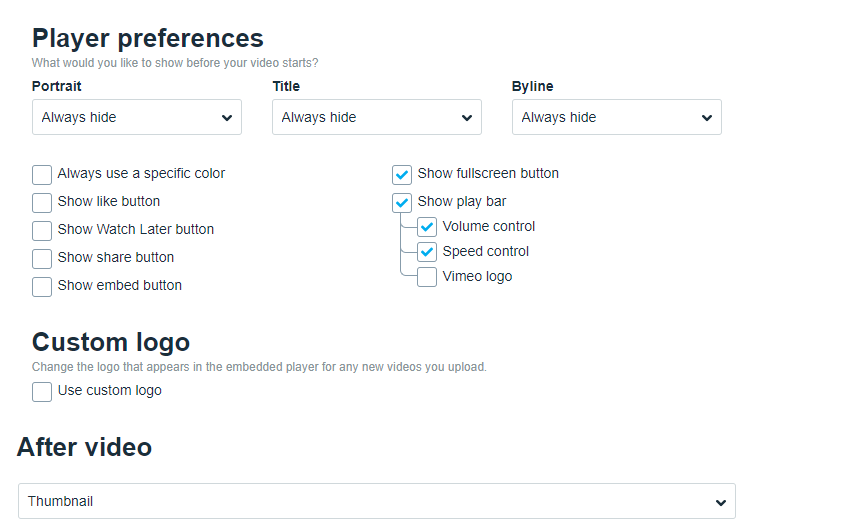Disable the 'Show play bar' checkbox

coord(402,203)
